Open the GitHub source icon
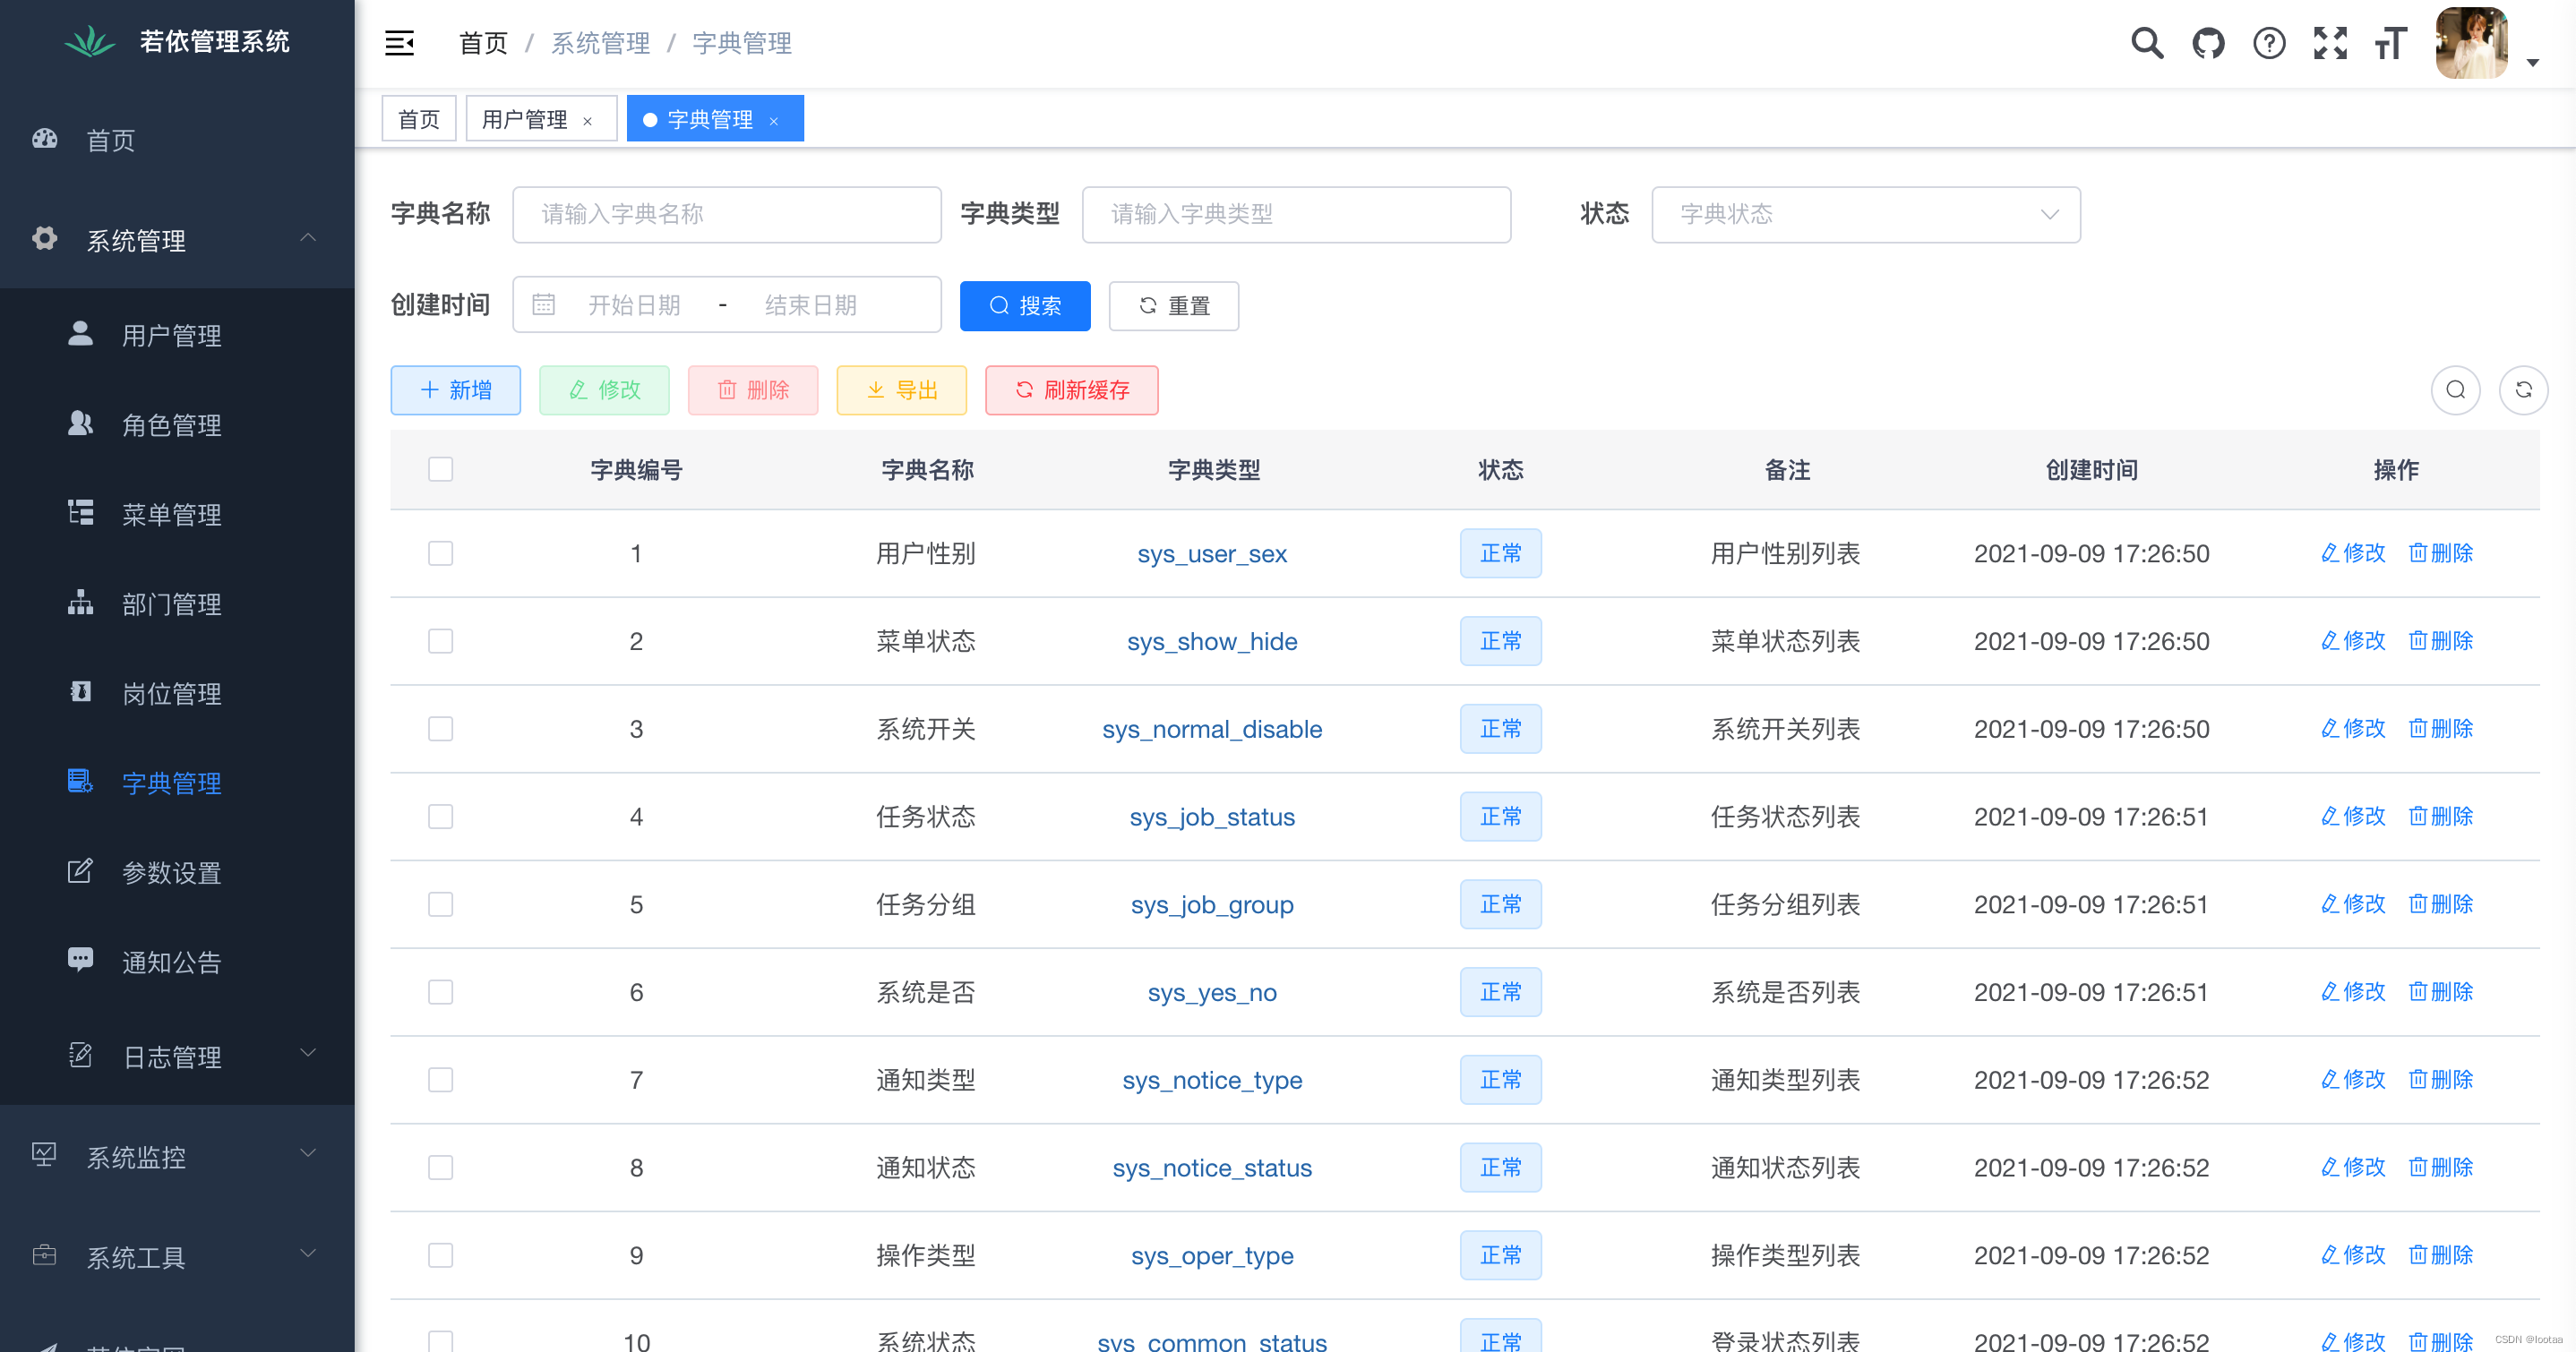Screen dimensions: 2576x1352 [x=2207, y=43]
